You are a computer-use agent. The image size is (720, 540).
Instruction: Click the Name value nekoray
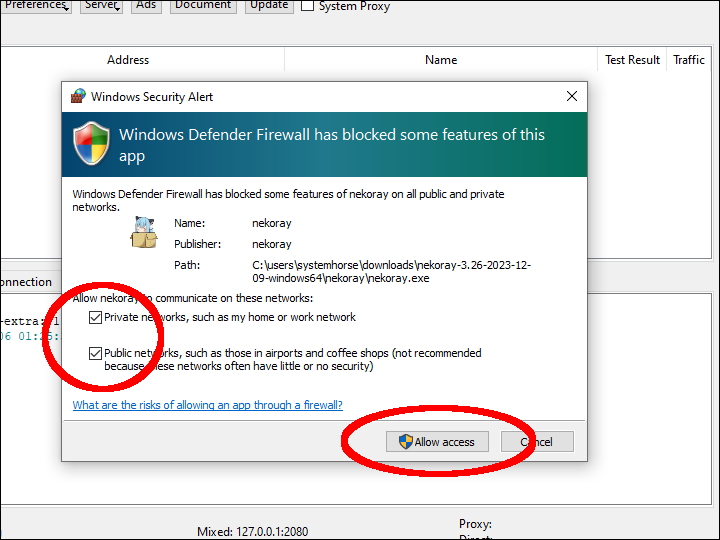(x=272, y=223)
